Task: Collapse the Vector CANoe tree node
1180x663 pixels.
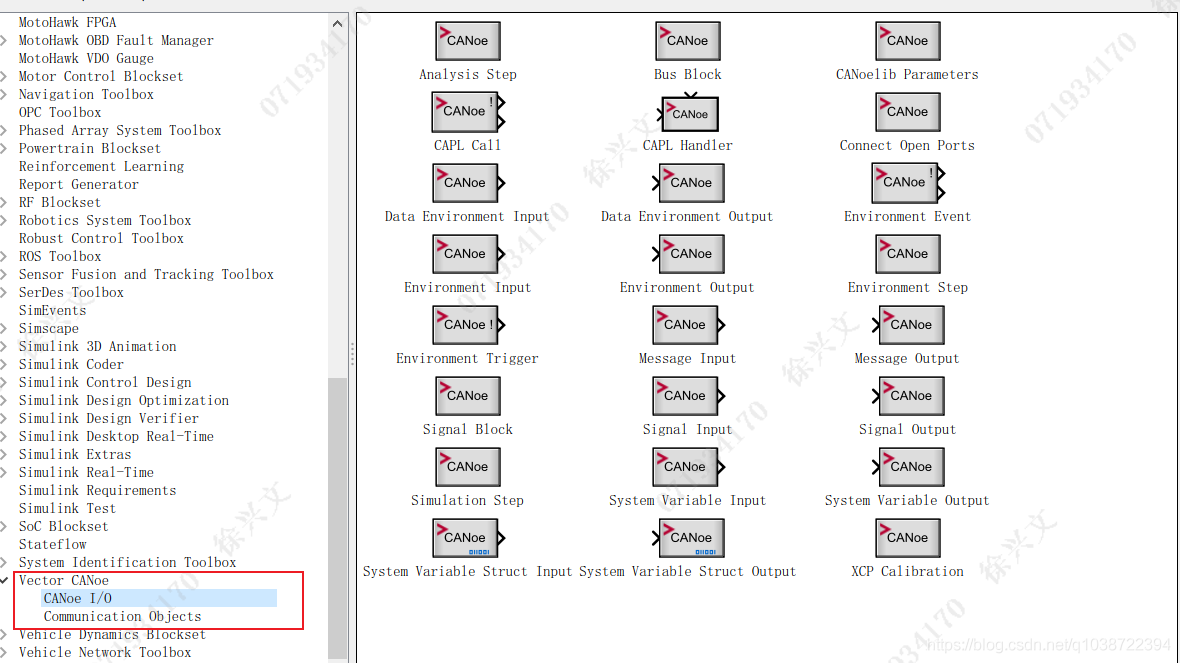Action: (5, 580)
